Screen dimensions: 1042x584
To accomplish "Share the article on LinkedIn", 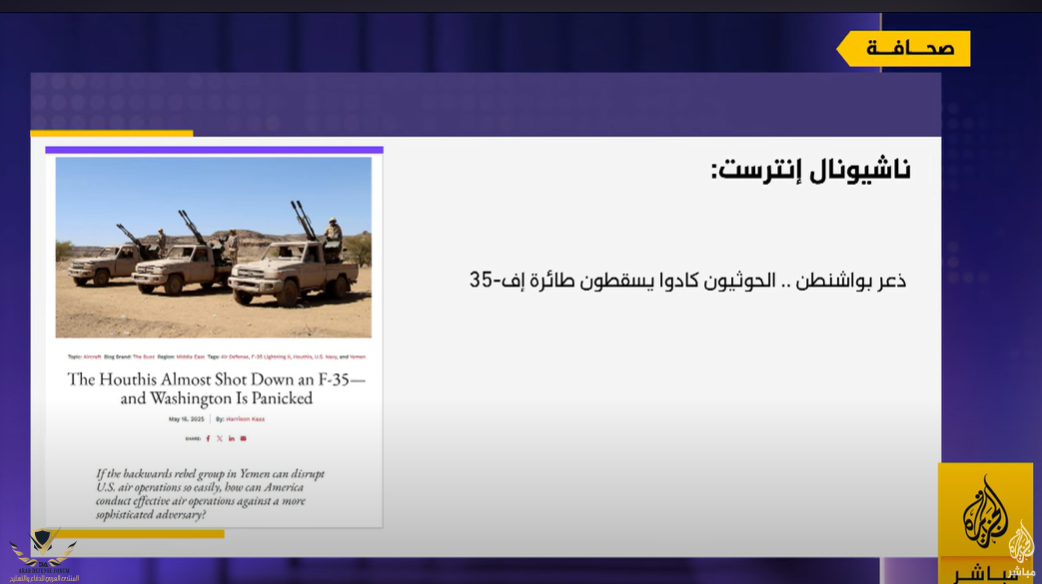I will (x=231, y=438).
